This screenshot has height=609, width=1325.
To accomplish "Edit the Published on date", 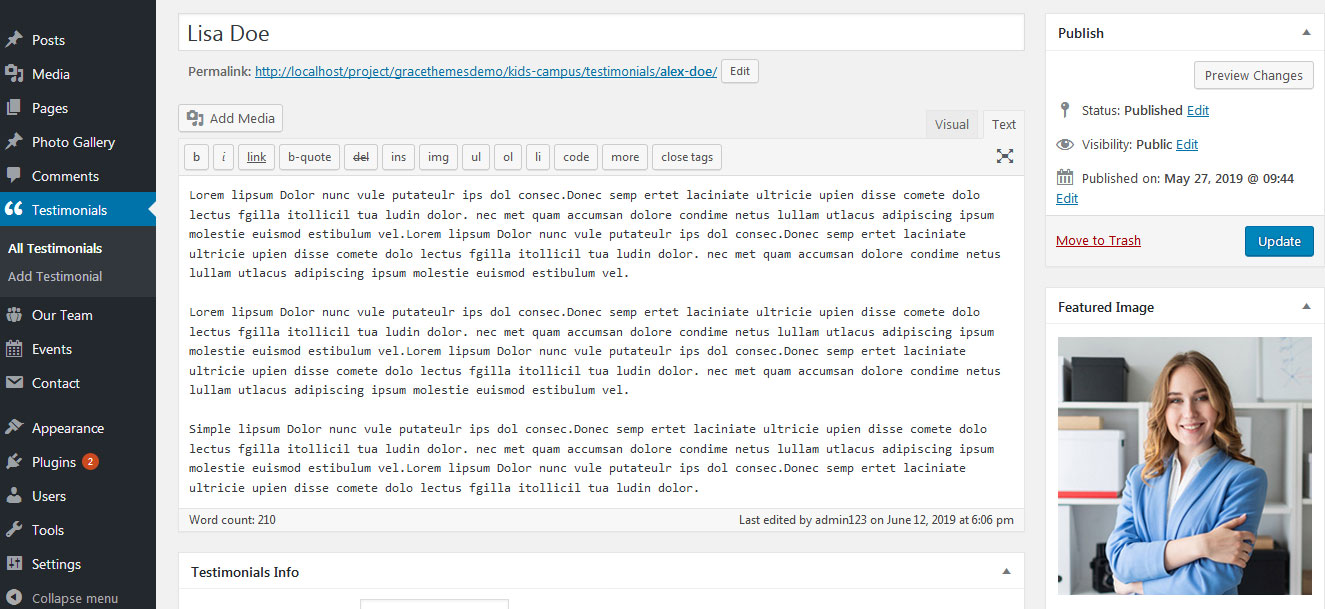I will point(1067,198).
